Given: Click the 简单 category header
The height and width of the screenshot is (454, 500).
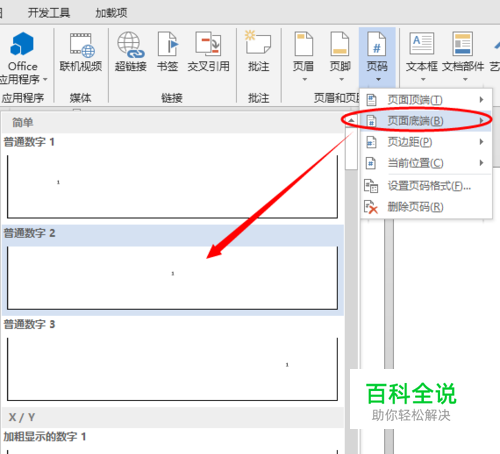Looking at the screenshot, I should [x=173, y=123].
